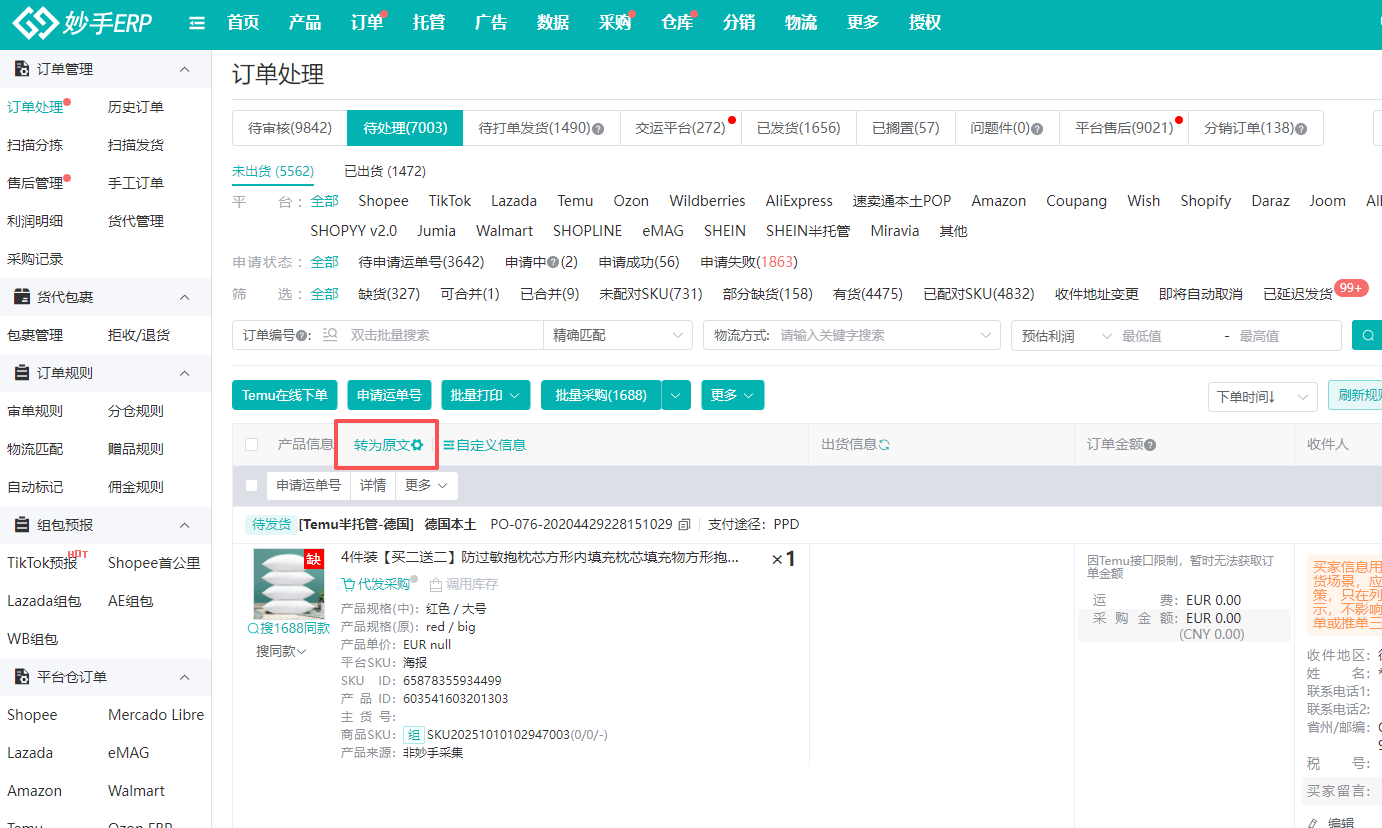Copy the order number PO-076 using the copy icon

[684, 524]
